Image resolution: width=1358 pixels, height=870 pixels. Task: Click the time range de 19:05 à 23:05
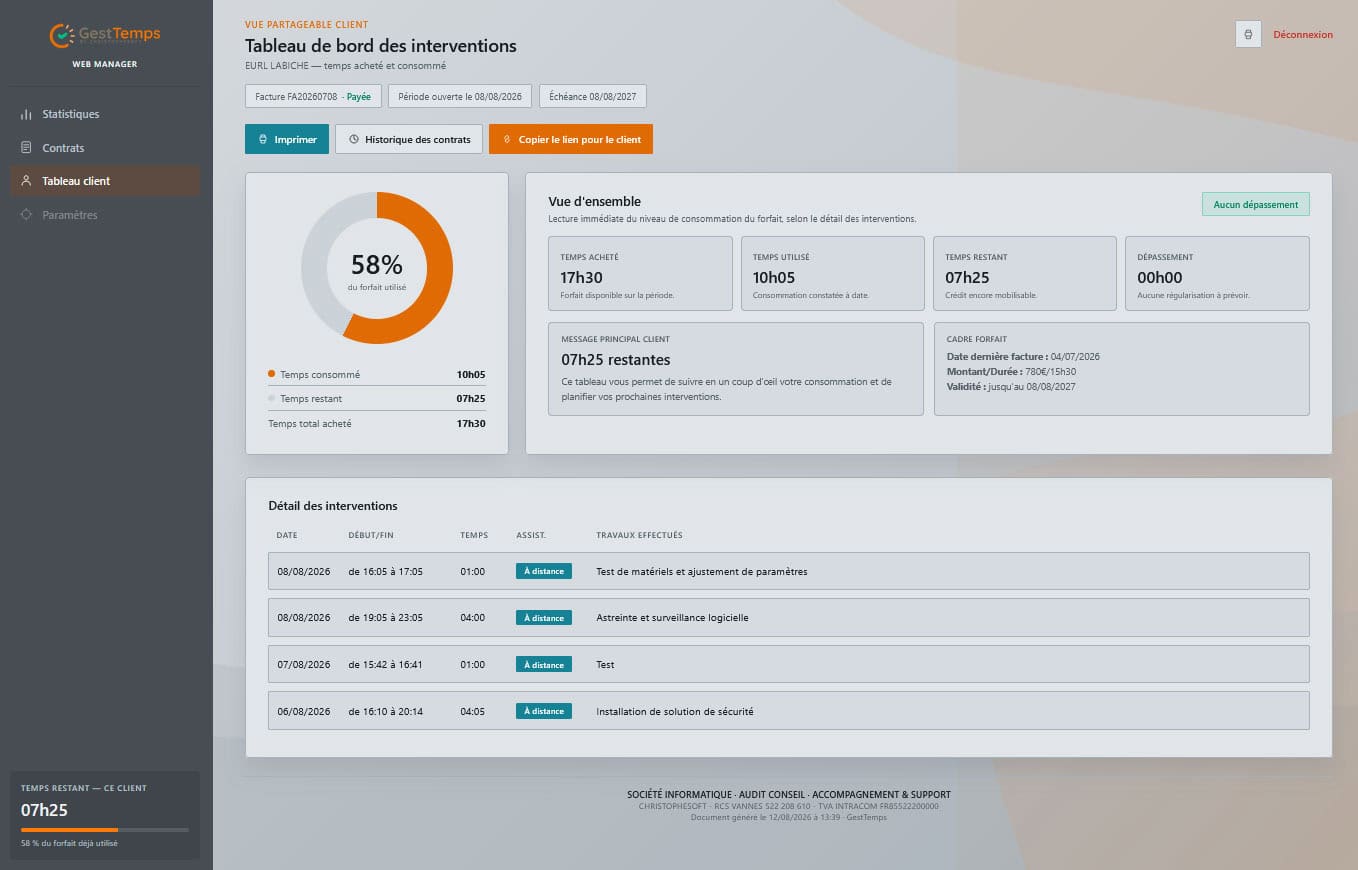(386, 618)
